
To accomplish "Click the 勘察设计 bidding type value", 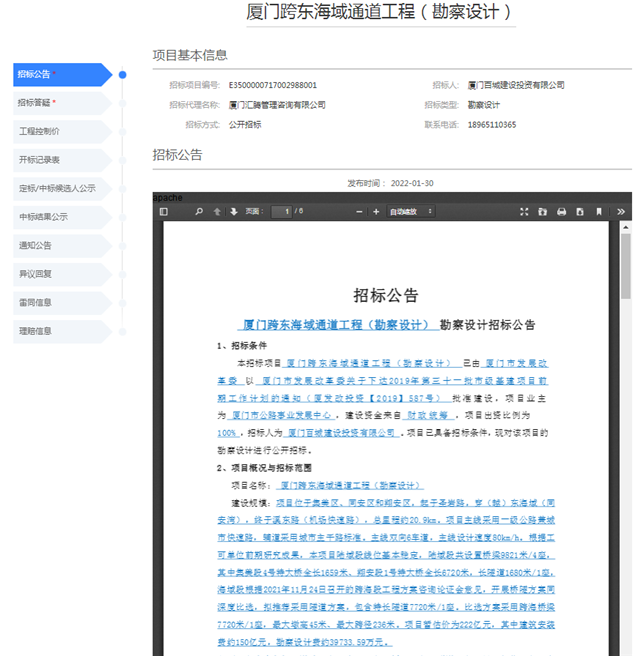I will pyautogui.click(x=484, y=105).
